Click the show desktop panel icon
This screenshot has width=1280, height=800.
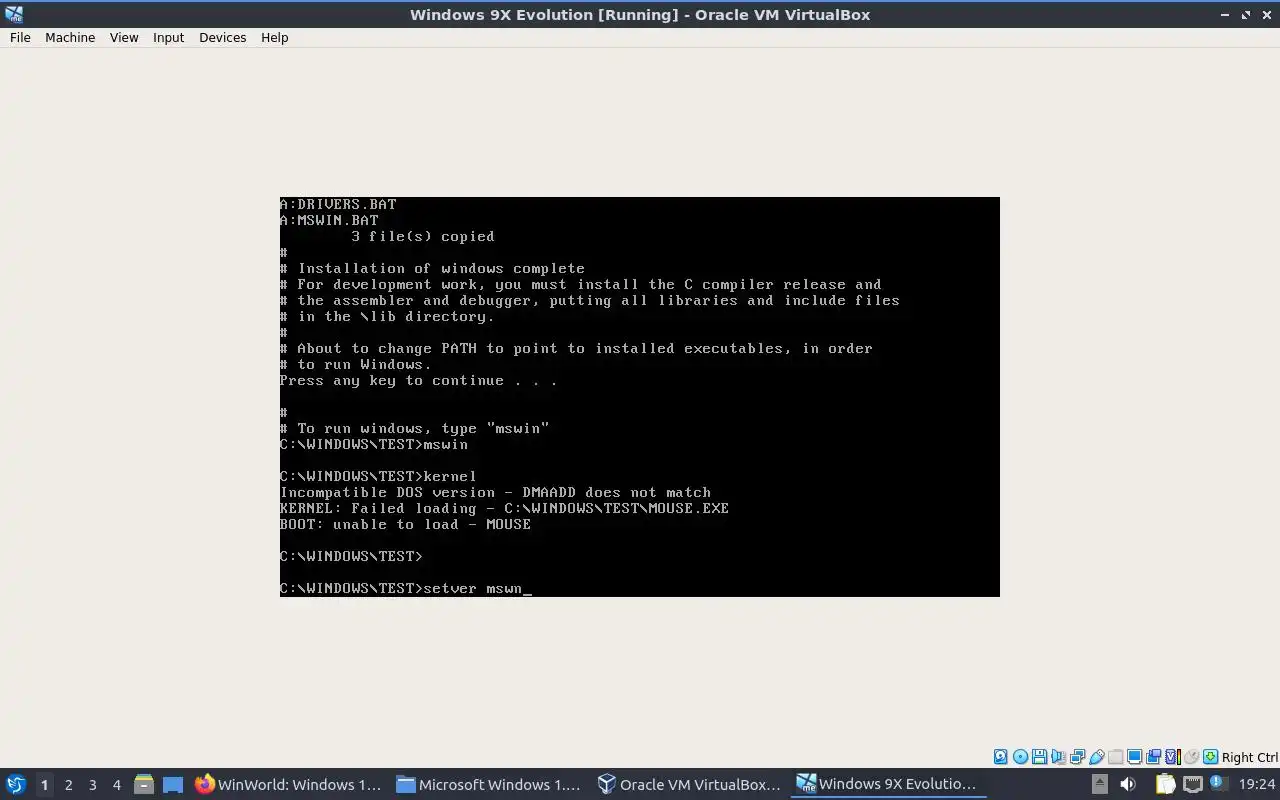pyautogui.click(x=173, y=784)
